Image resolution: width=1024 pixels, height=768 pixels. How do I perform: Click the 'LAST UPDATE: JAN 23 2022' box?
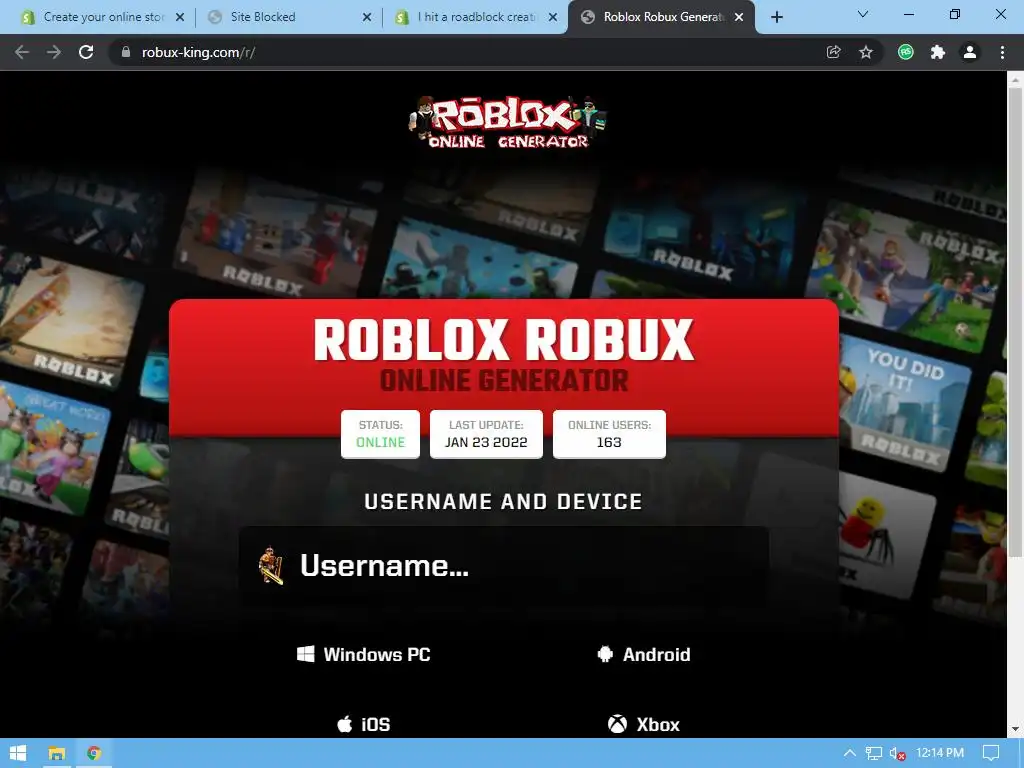point(486,434)
